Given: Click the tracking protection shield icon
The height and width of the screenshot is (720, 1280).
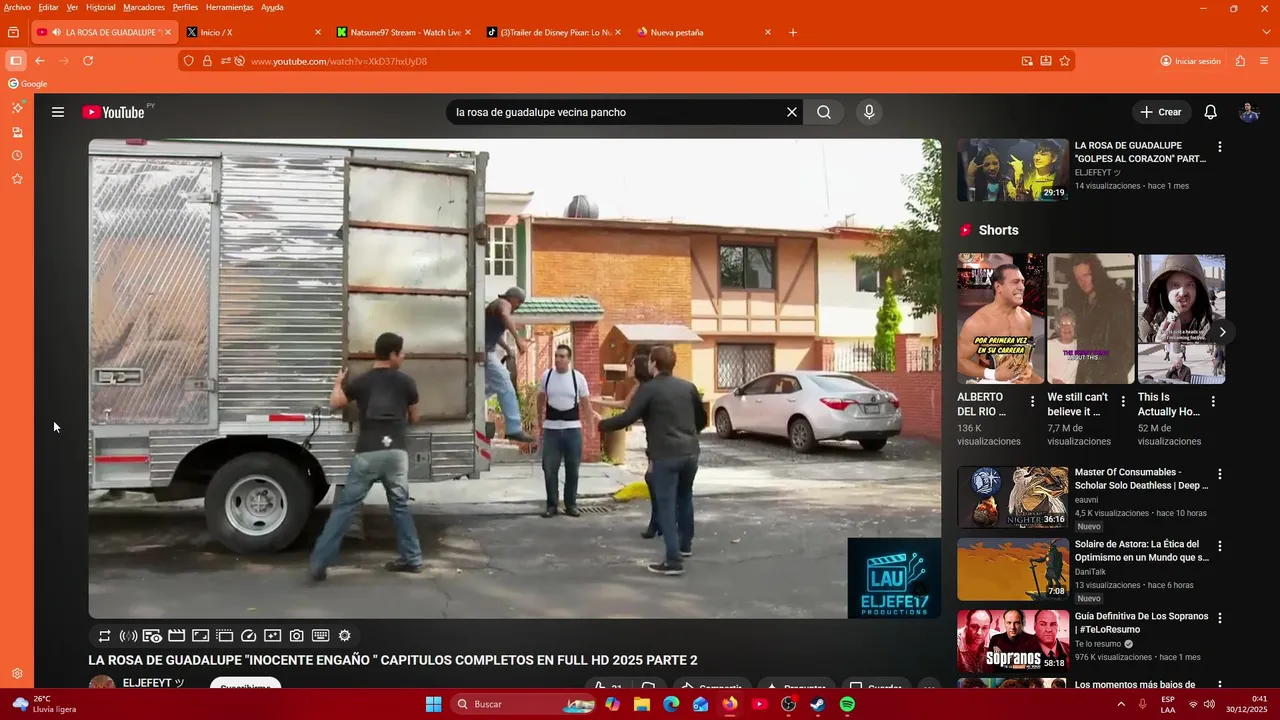Looking at the screenshot, I should pos(188,61).
